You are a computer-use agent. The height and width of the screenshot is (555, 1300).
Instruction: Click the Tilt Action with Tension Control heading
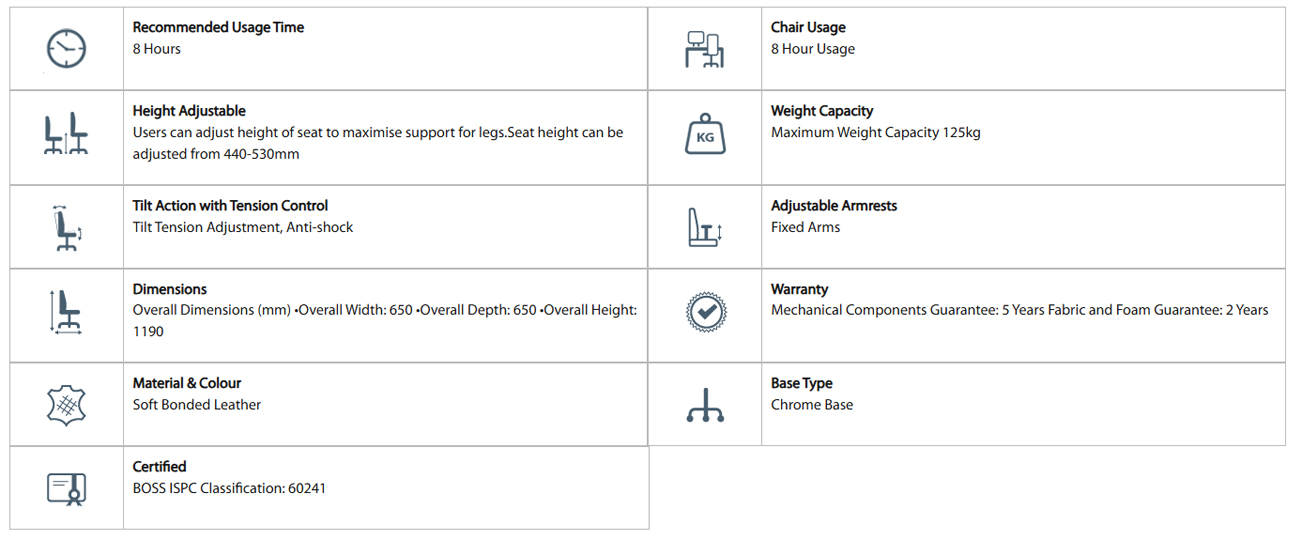(230, 206)
